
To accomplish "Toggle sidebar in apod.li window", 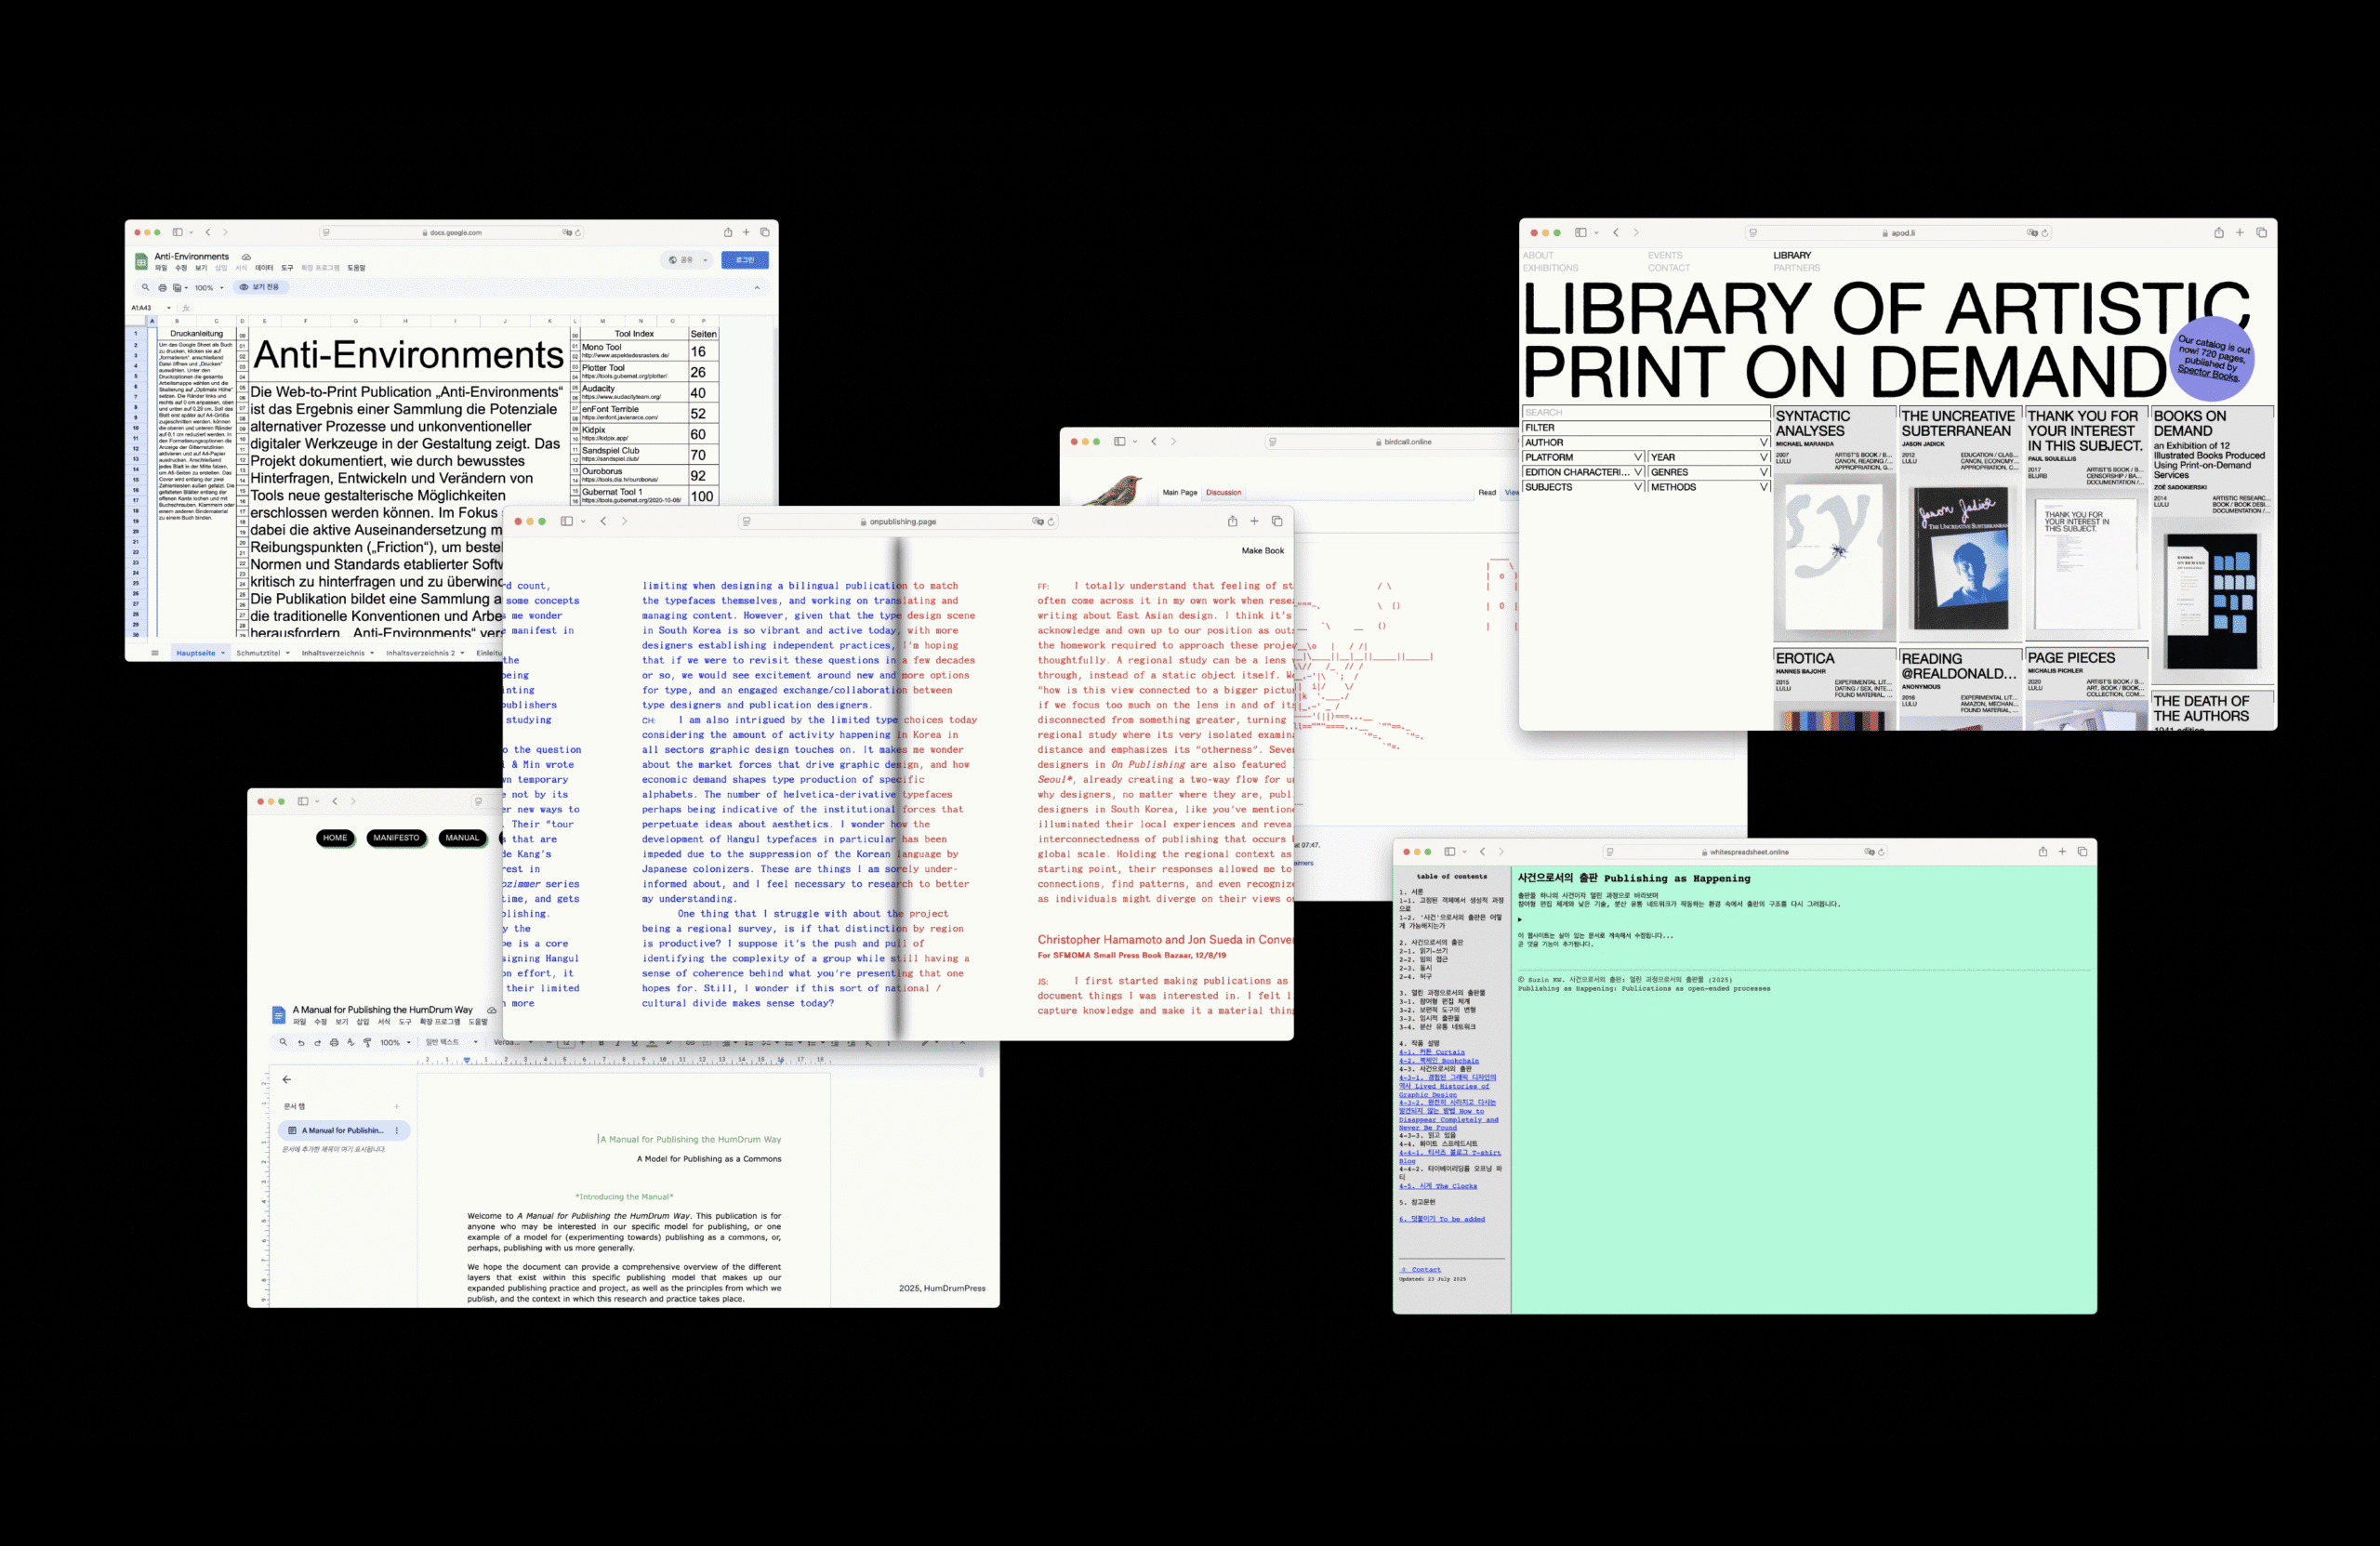I will pos(1581,232).
